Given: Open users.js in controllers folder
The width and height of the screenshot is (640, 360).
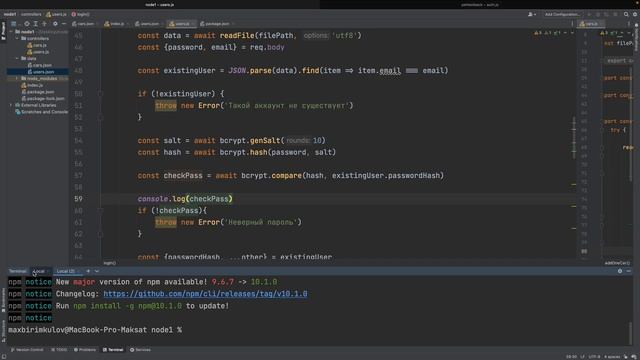Looking at the screenshot, I should coord(38,52).
